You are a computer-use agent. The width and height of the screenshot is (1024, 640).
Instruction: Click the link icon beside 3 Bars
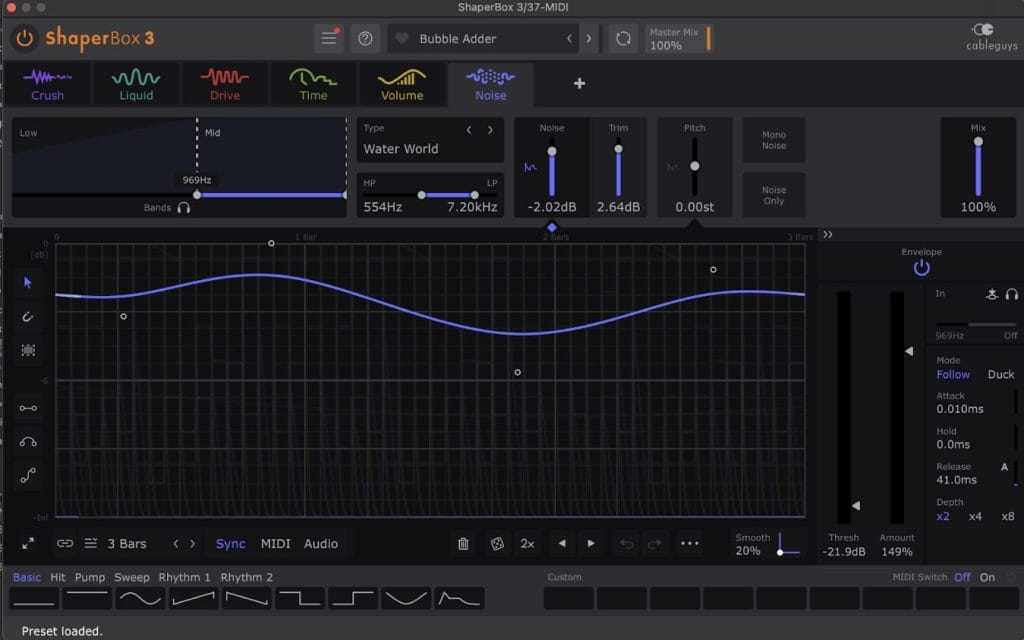tap(65, 543)
